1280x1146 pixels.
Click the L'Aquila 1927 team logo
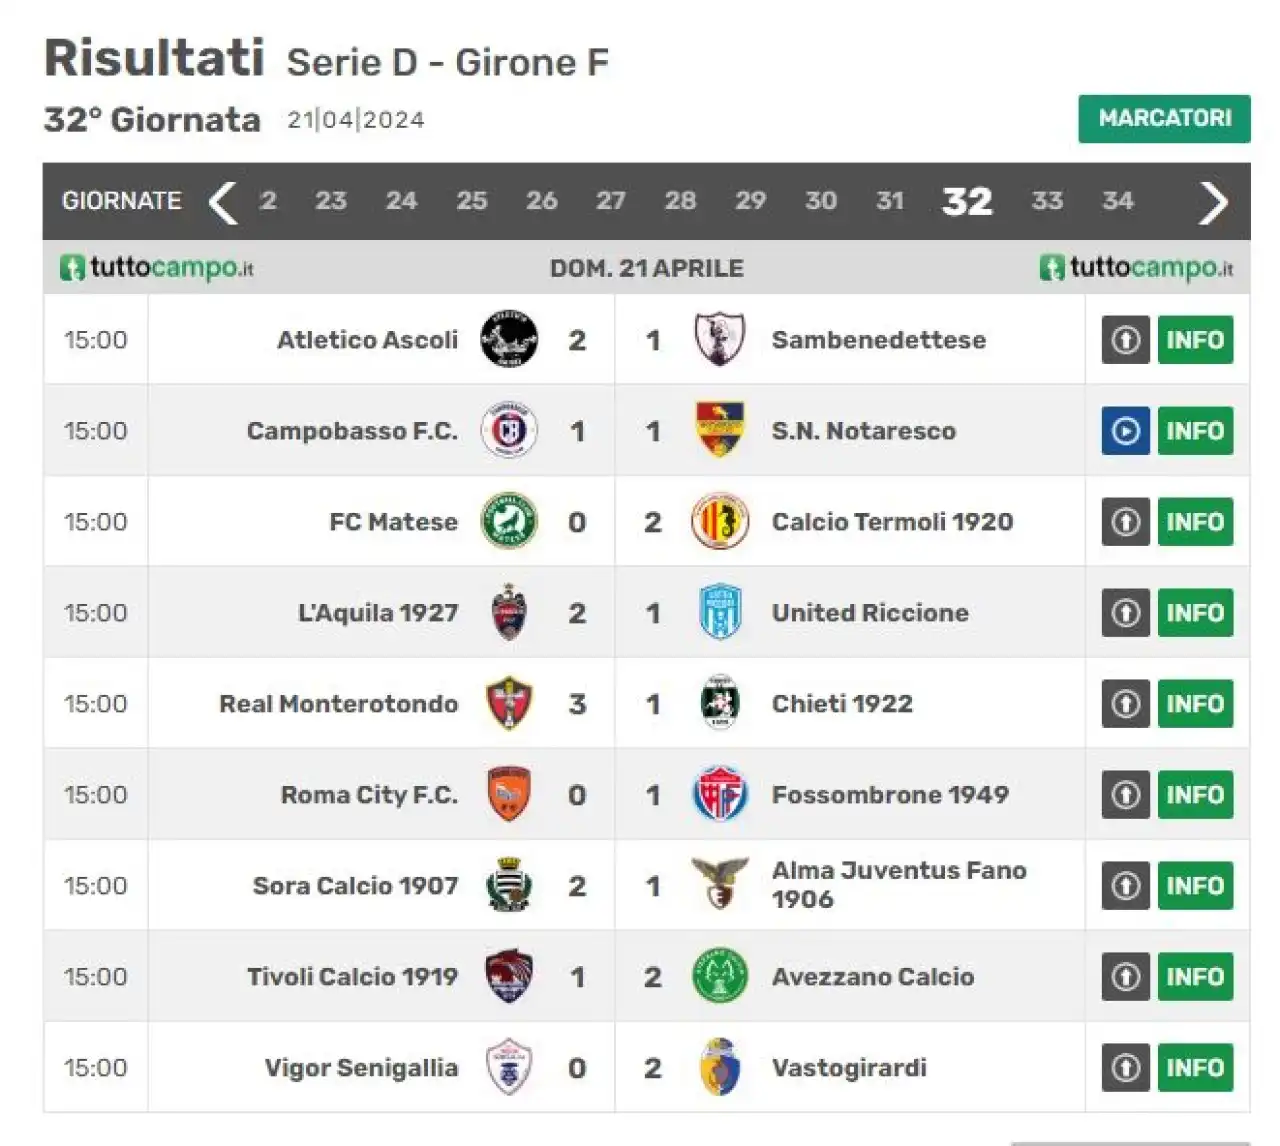[509, 612]
